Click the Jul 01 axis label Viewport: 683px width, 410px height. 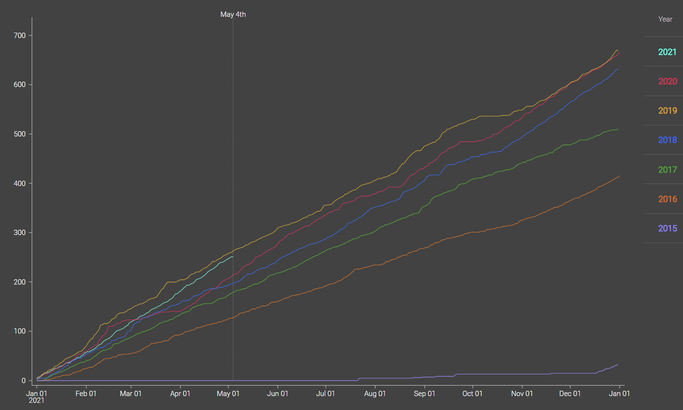coord(325,393)
